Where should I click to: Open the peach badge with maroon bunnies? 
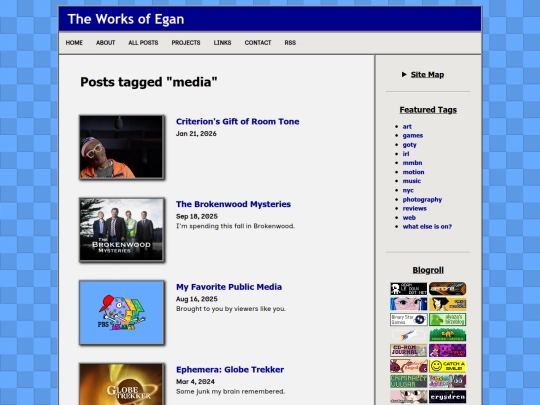tap(408, 366)
